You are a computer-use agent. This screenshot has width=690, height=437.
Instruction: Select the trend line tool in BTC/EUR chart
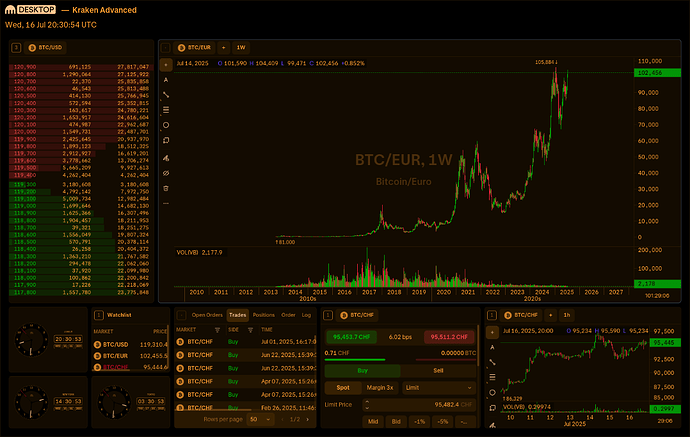(166, 95)
